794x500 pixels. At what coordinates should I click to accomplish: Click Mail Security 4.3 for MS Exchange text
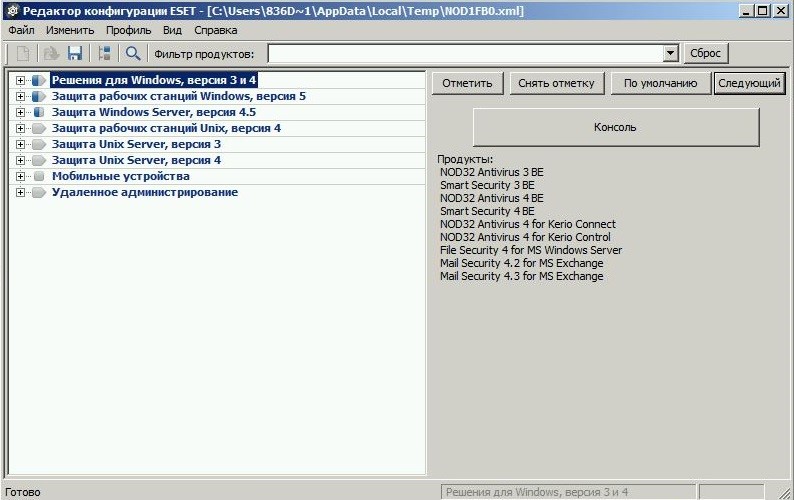click(522, 277)
